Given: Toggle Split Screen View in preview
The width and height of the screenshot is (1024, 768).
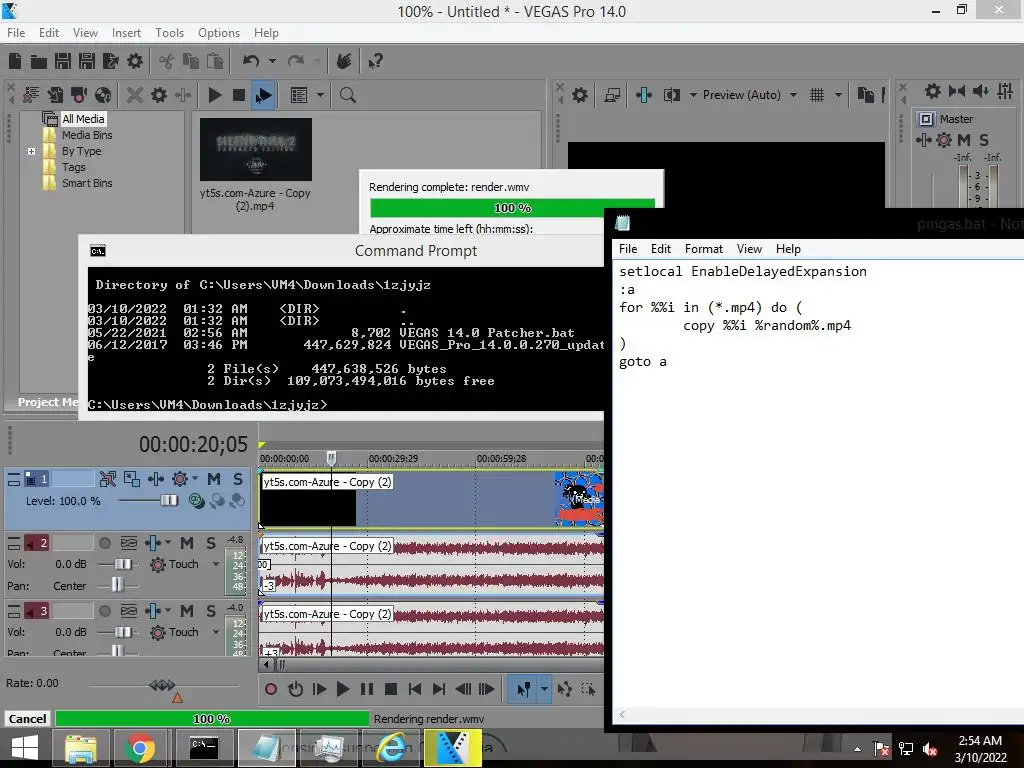Looking at the screenshot, I should click(671, 95).
